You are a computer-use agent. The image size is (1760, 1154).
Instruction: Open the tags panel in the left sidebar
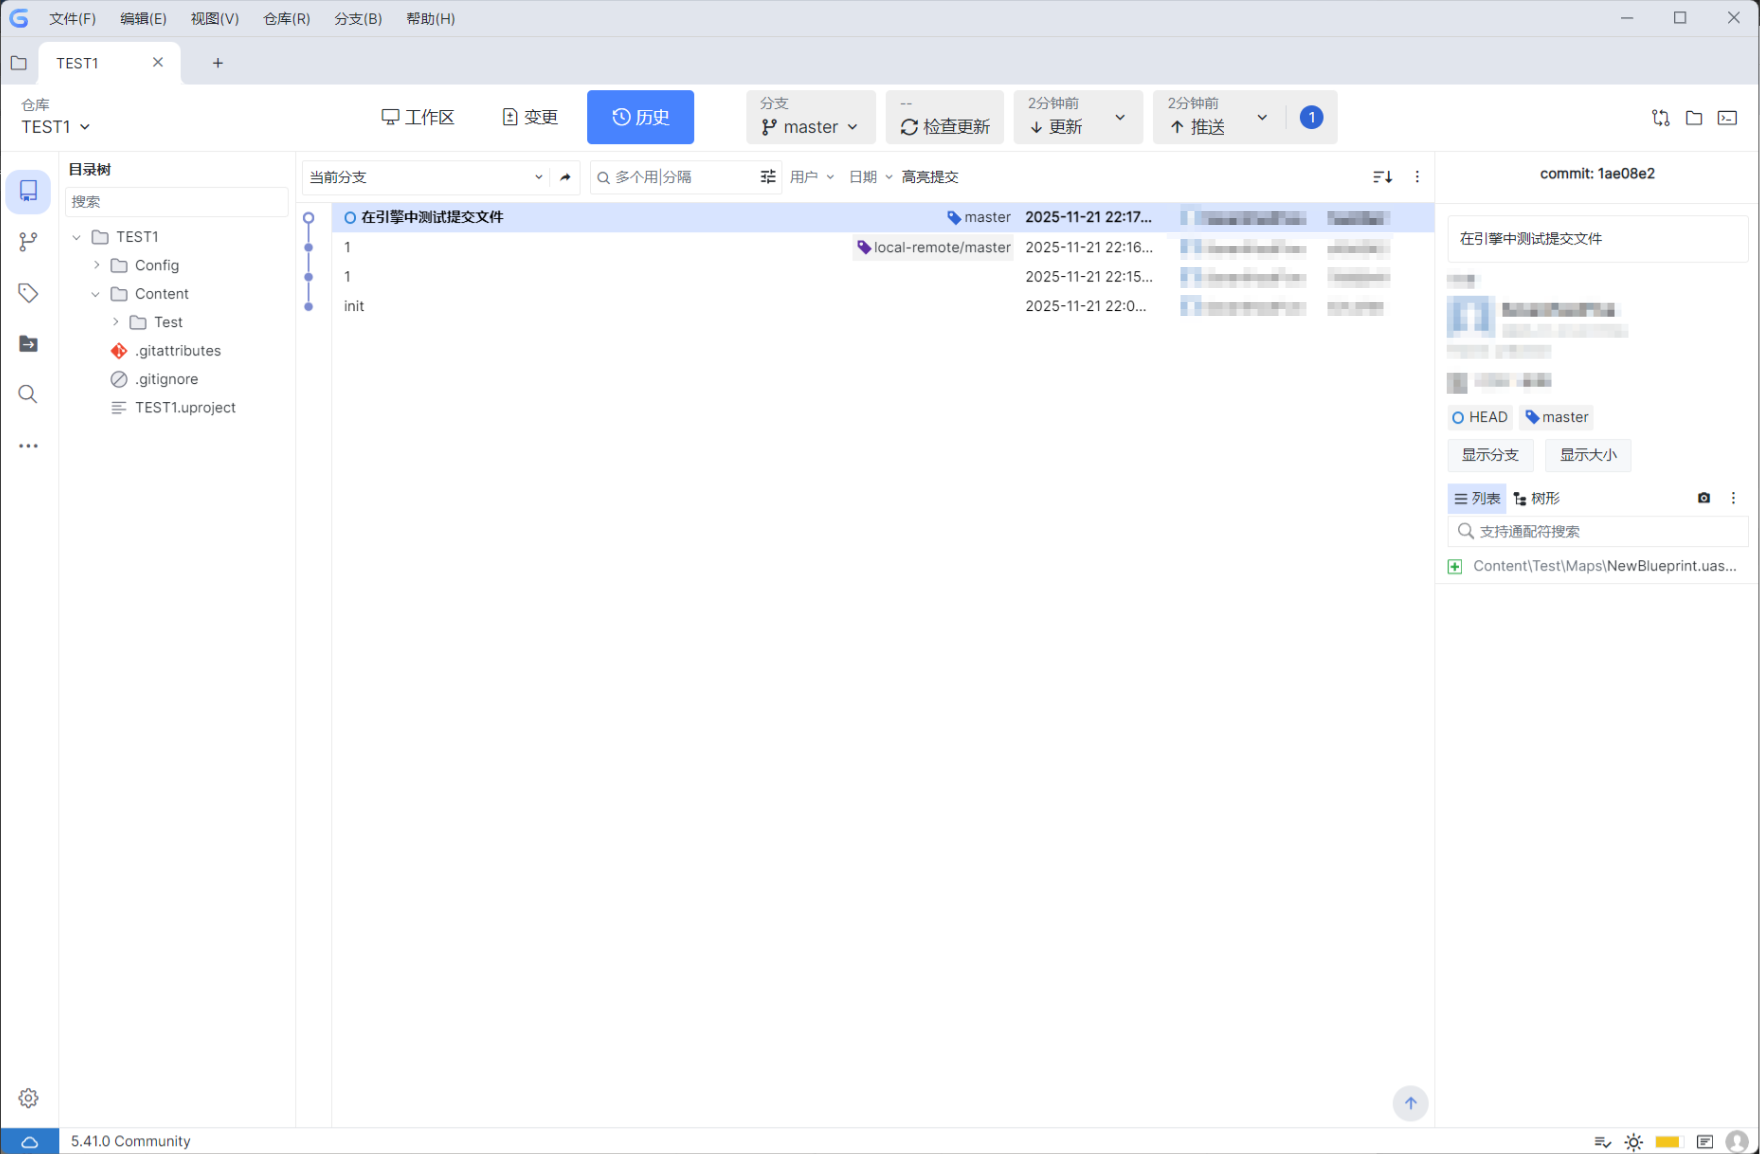click(x=28, y=292)
